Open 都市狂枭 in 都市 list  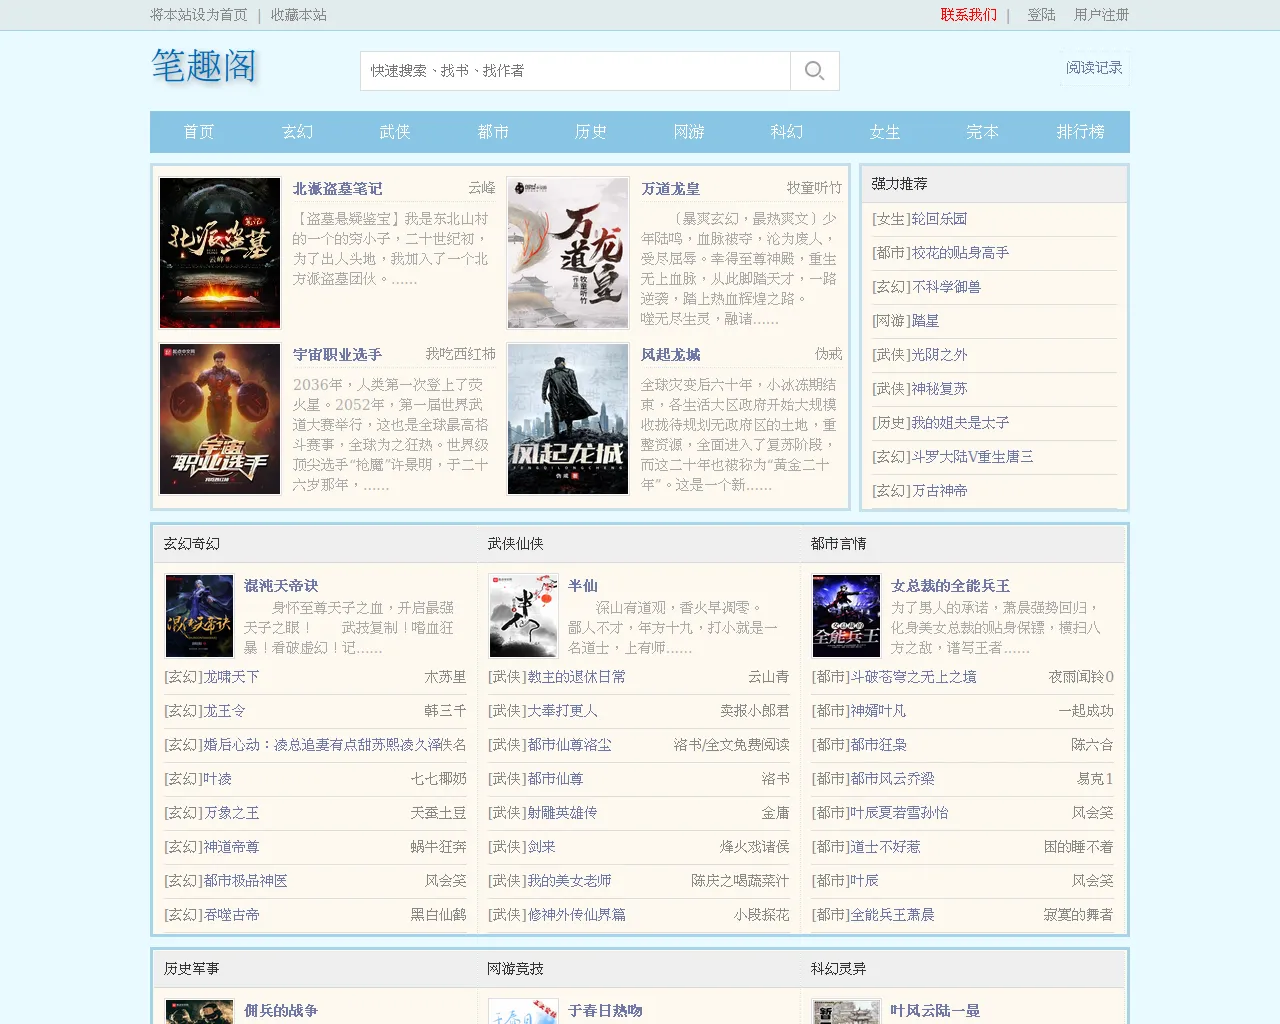click(878, 745)
